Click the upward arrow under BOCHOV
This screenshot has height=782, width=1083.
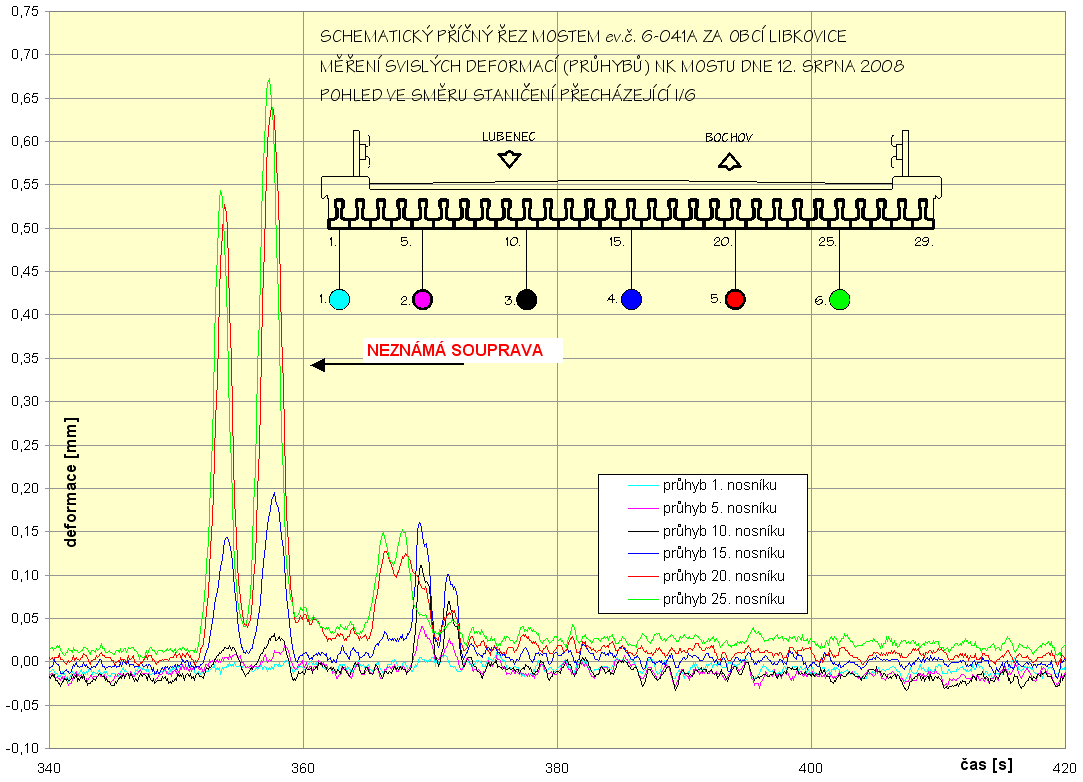[x=730, y=161]
